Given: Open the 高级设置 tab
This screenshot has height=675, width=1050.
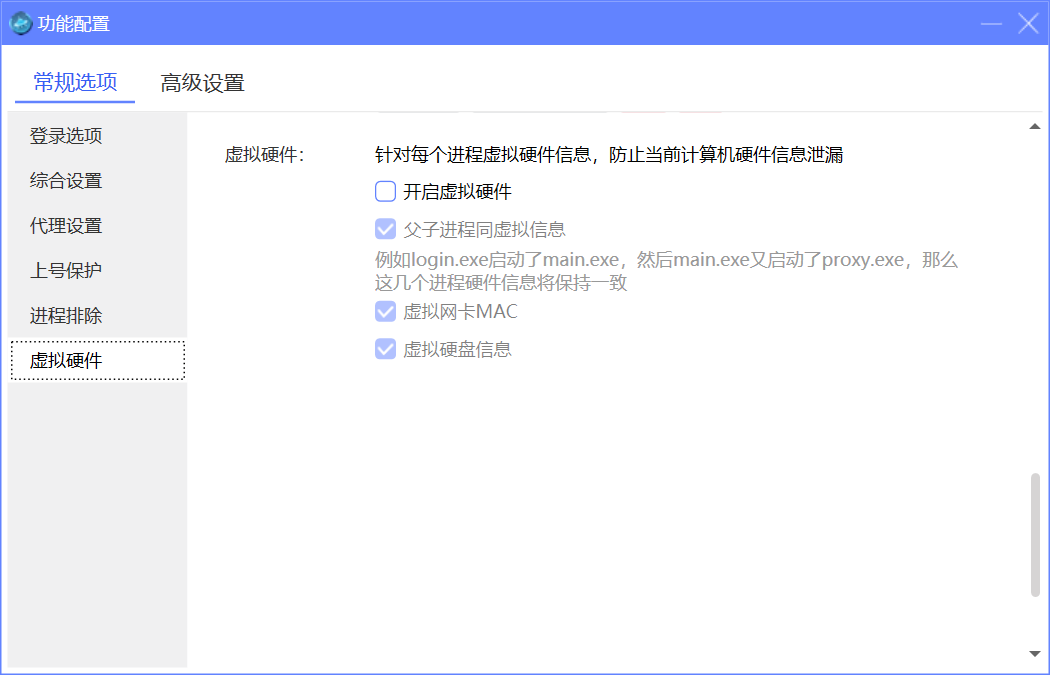Looking at the screenshot, I should (202, 83).
